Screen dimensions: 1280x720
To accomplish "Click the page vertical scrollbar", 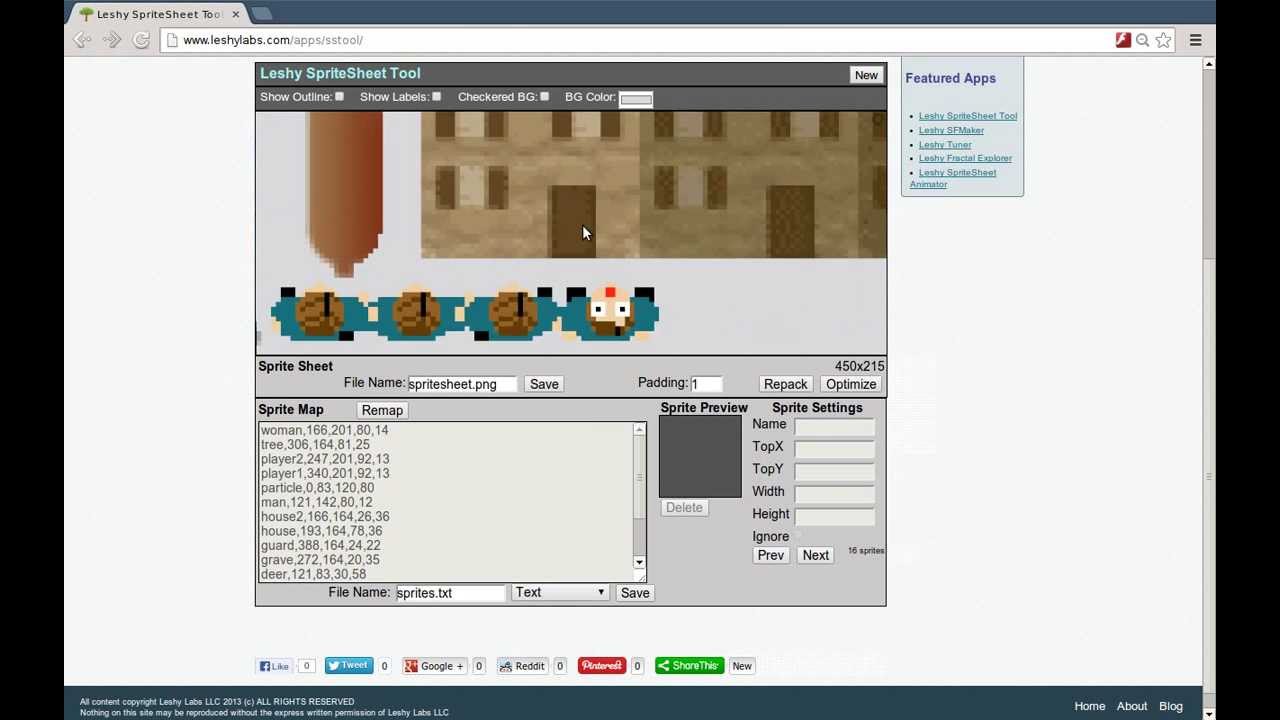I will coord(1208,390).
